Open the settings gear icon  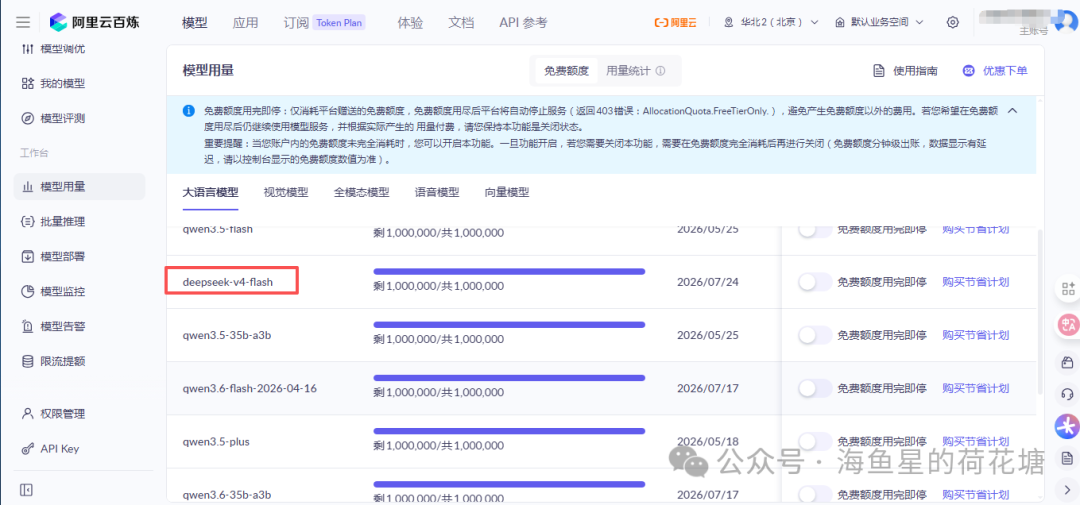coord(953,22)
